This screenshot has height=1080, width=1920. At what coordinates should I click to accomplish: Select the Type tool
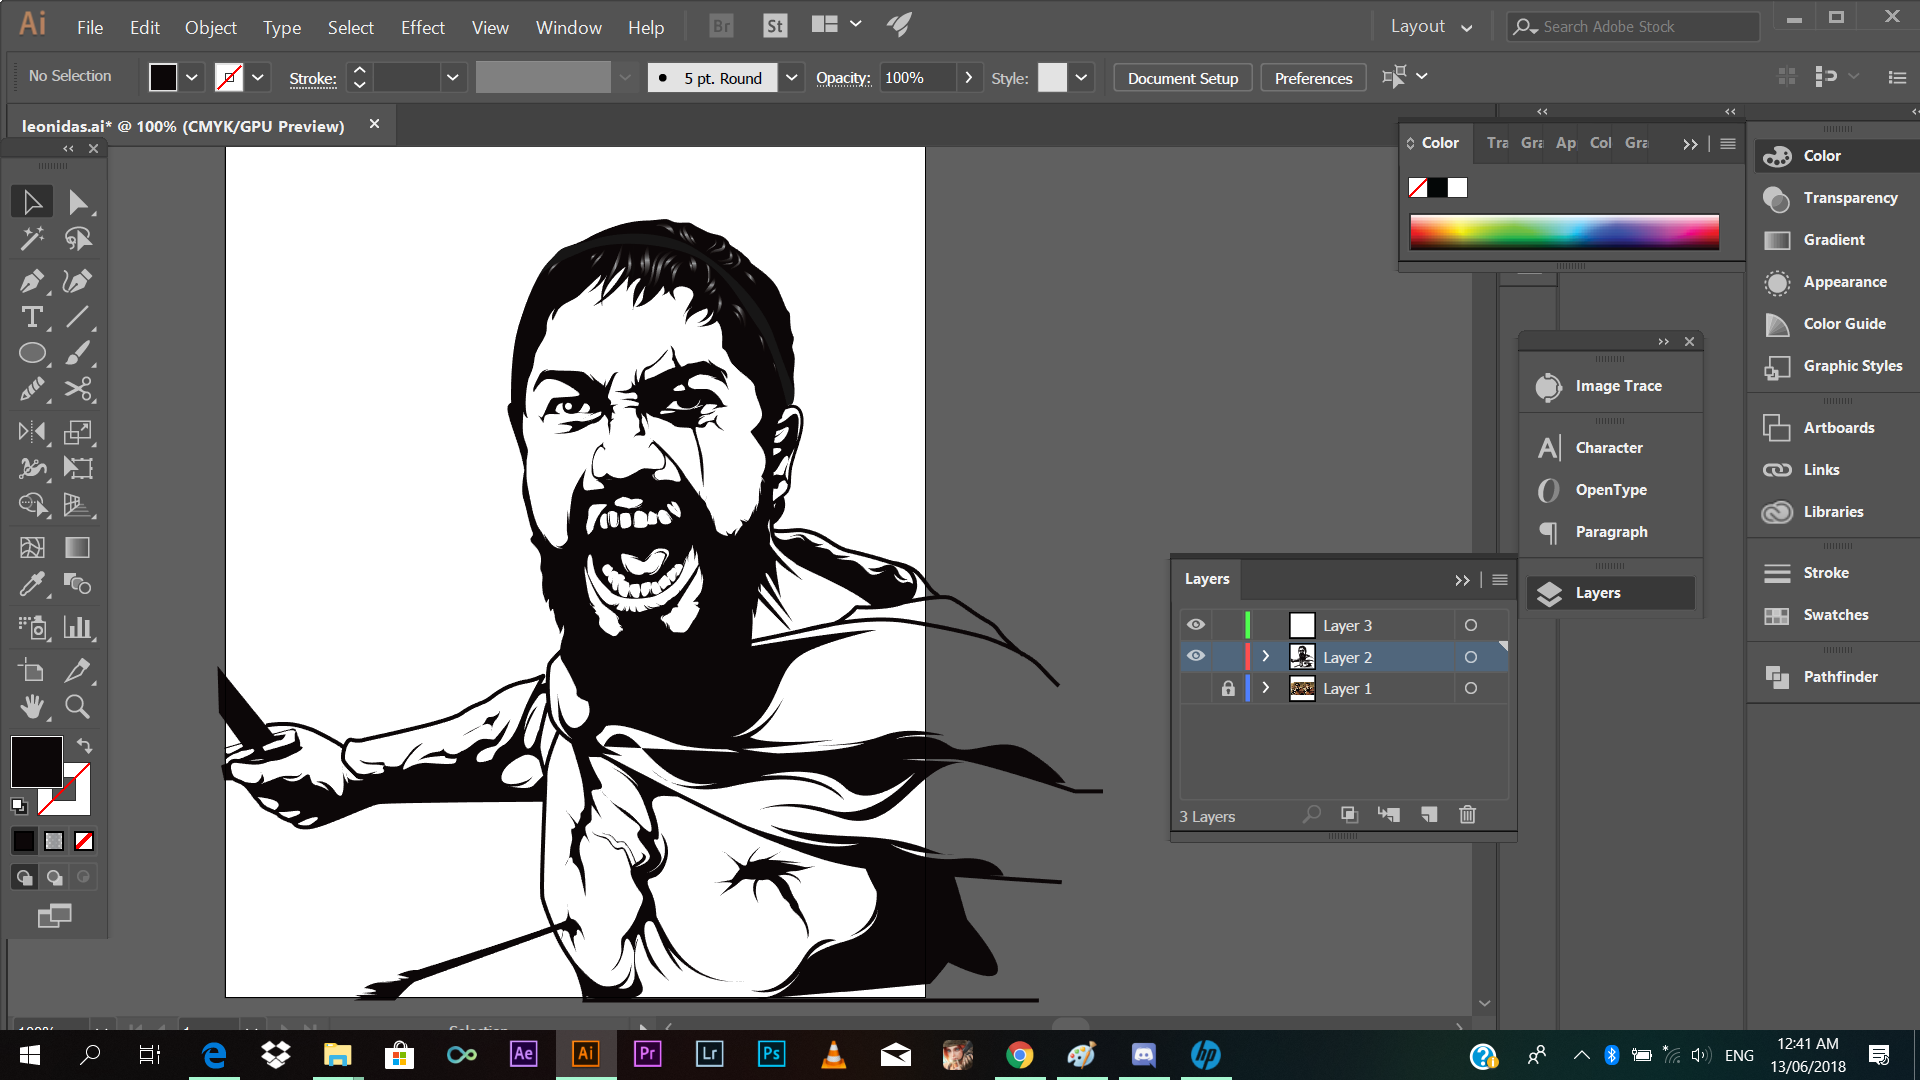(x=31, y=318)
